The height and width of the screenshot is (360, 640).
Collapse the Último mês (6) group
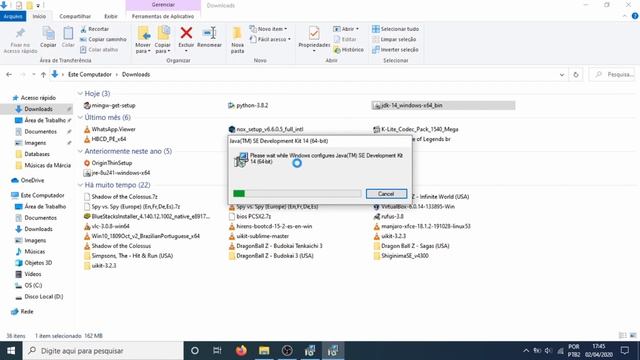[x=80, y=118]
